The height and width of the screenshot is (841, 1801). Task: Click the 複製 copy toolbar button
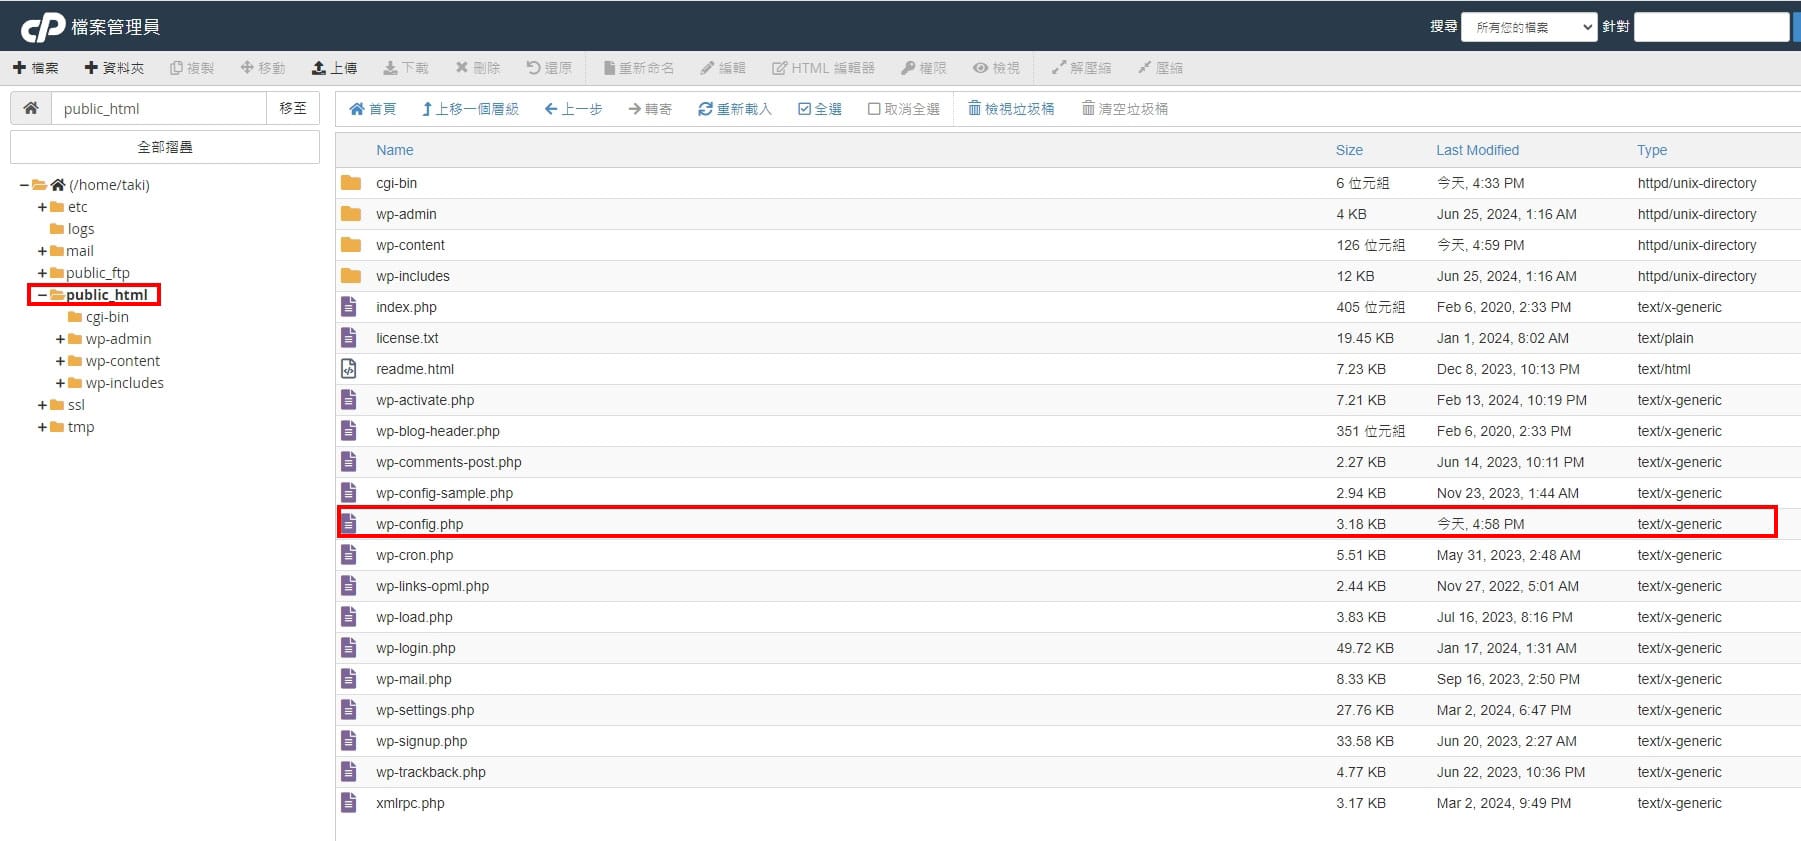(192, 68)
